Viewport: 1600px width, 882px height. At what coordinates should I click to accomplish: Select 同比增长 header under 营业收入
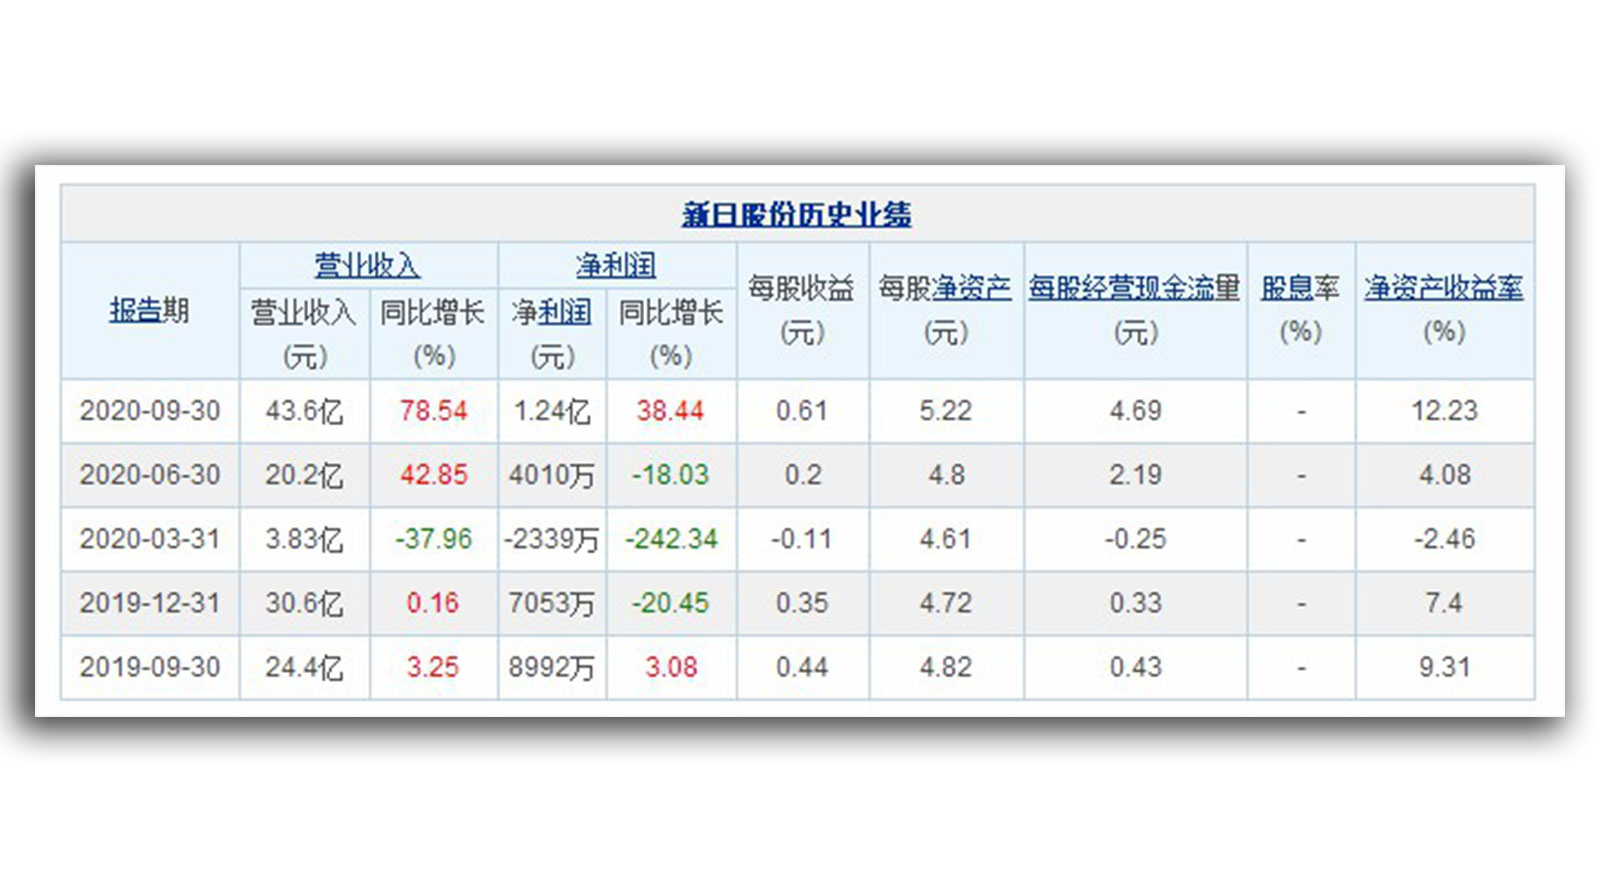click(433, 333)
